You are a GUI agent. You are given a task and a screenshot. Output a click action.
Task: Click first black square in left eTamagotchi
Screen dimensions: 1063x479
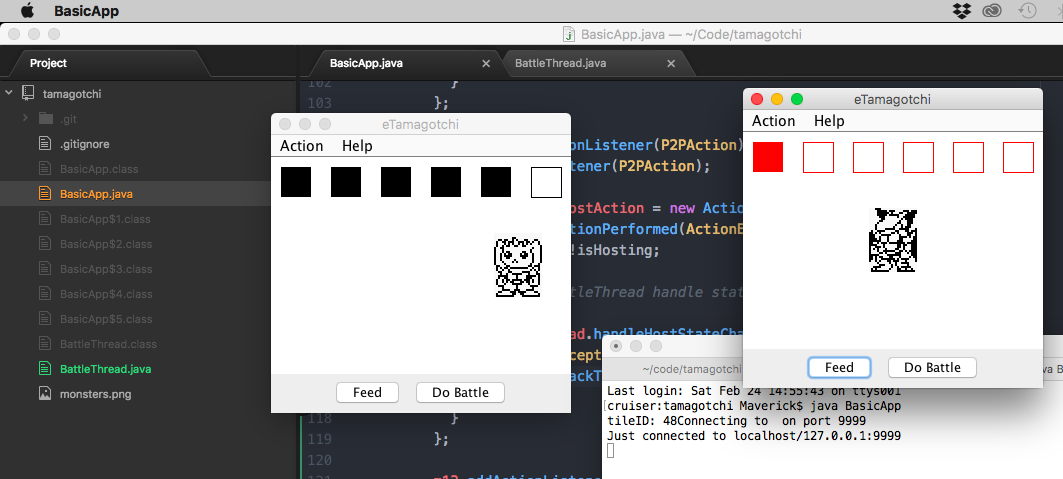coord(296,182)
